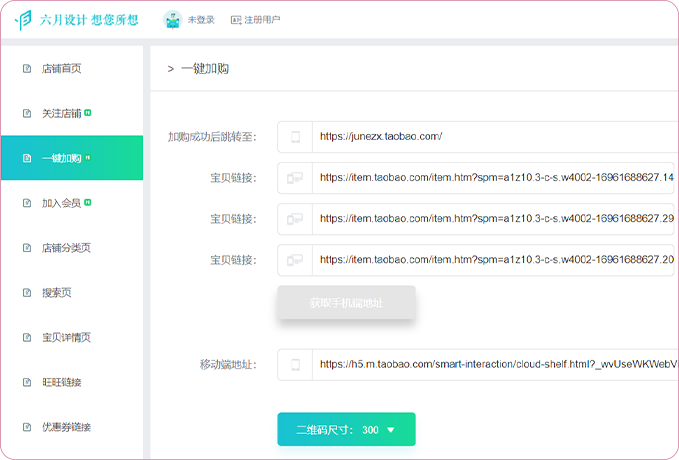Viewport: 679px width, 460px height.
Task: Click the device icon in third 宝贝链接 field
Action: coord(295,260)
